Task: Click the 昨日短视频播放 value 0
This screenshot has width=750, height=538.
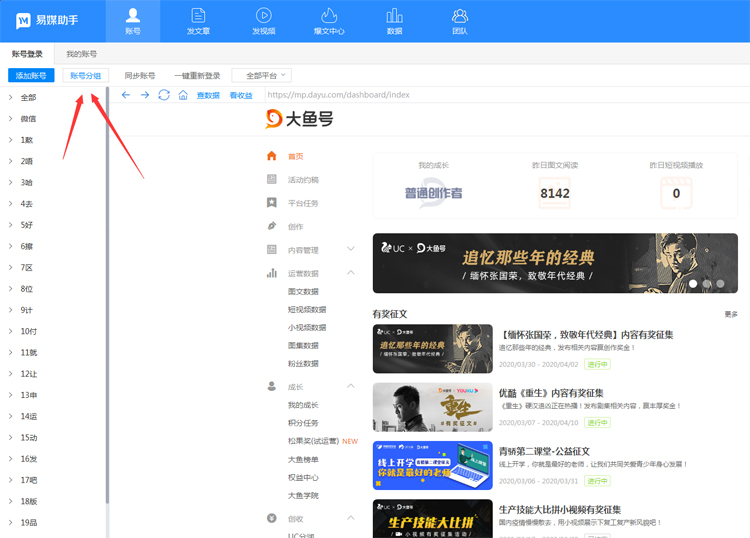Action: click(x=676, y=193)
